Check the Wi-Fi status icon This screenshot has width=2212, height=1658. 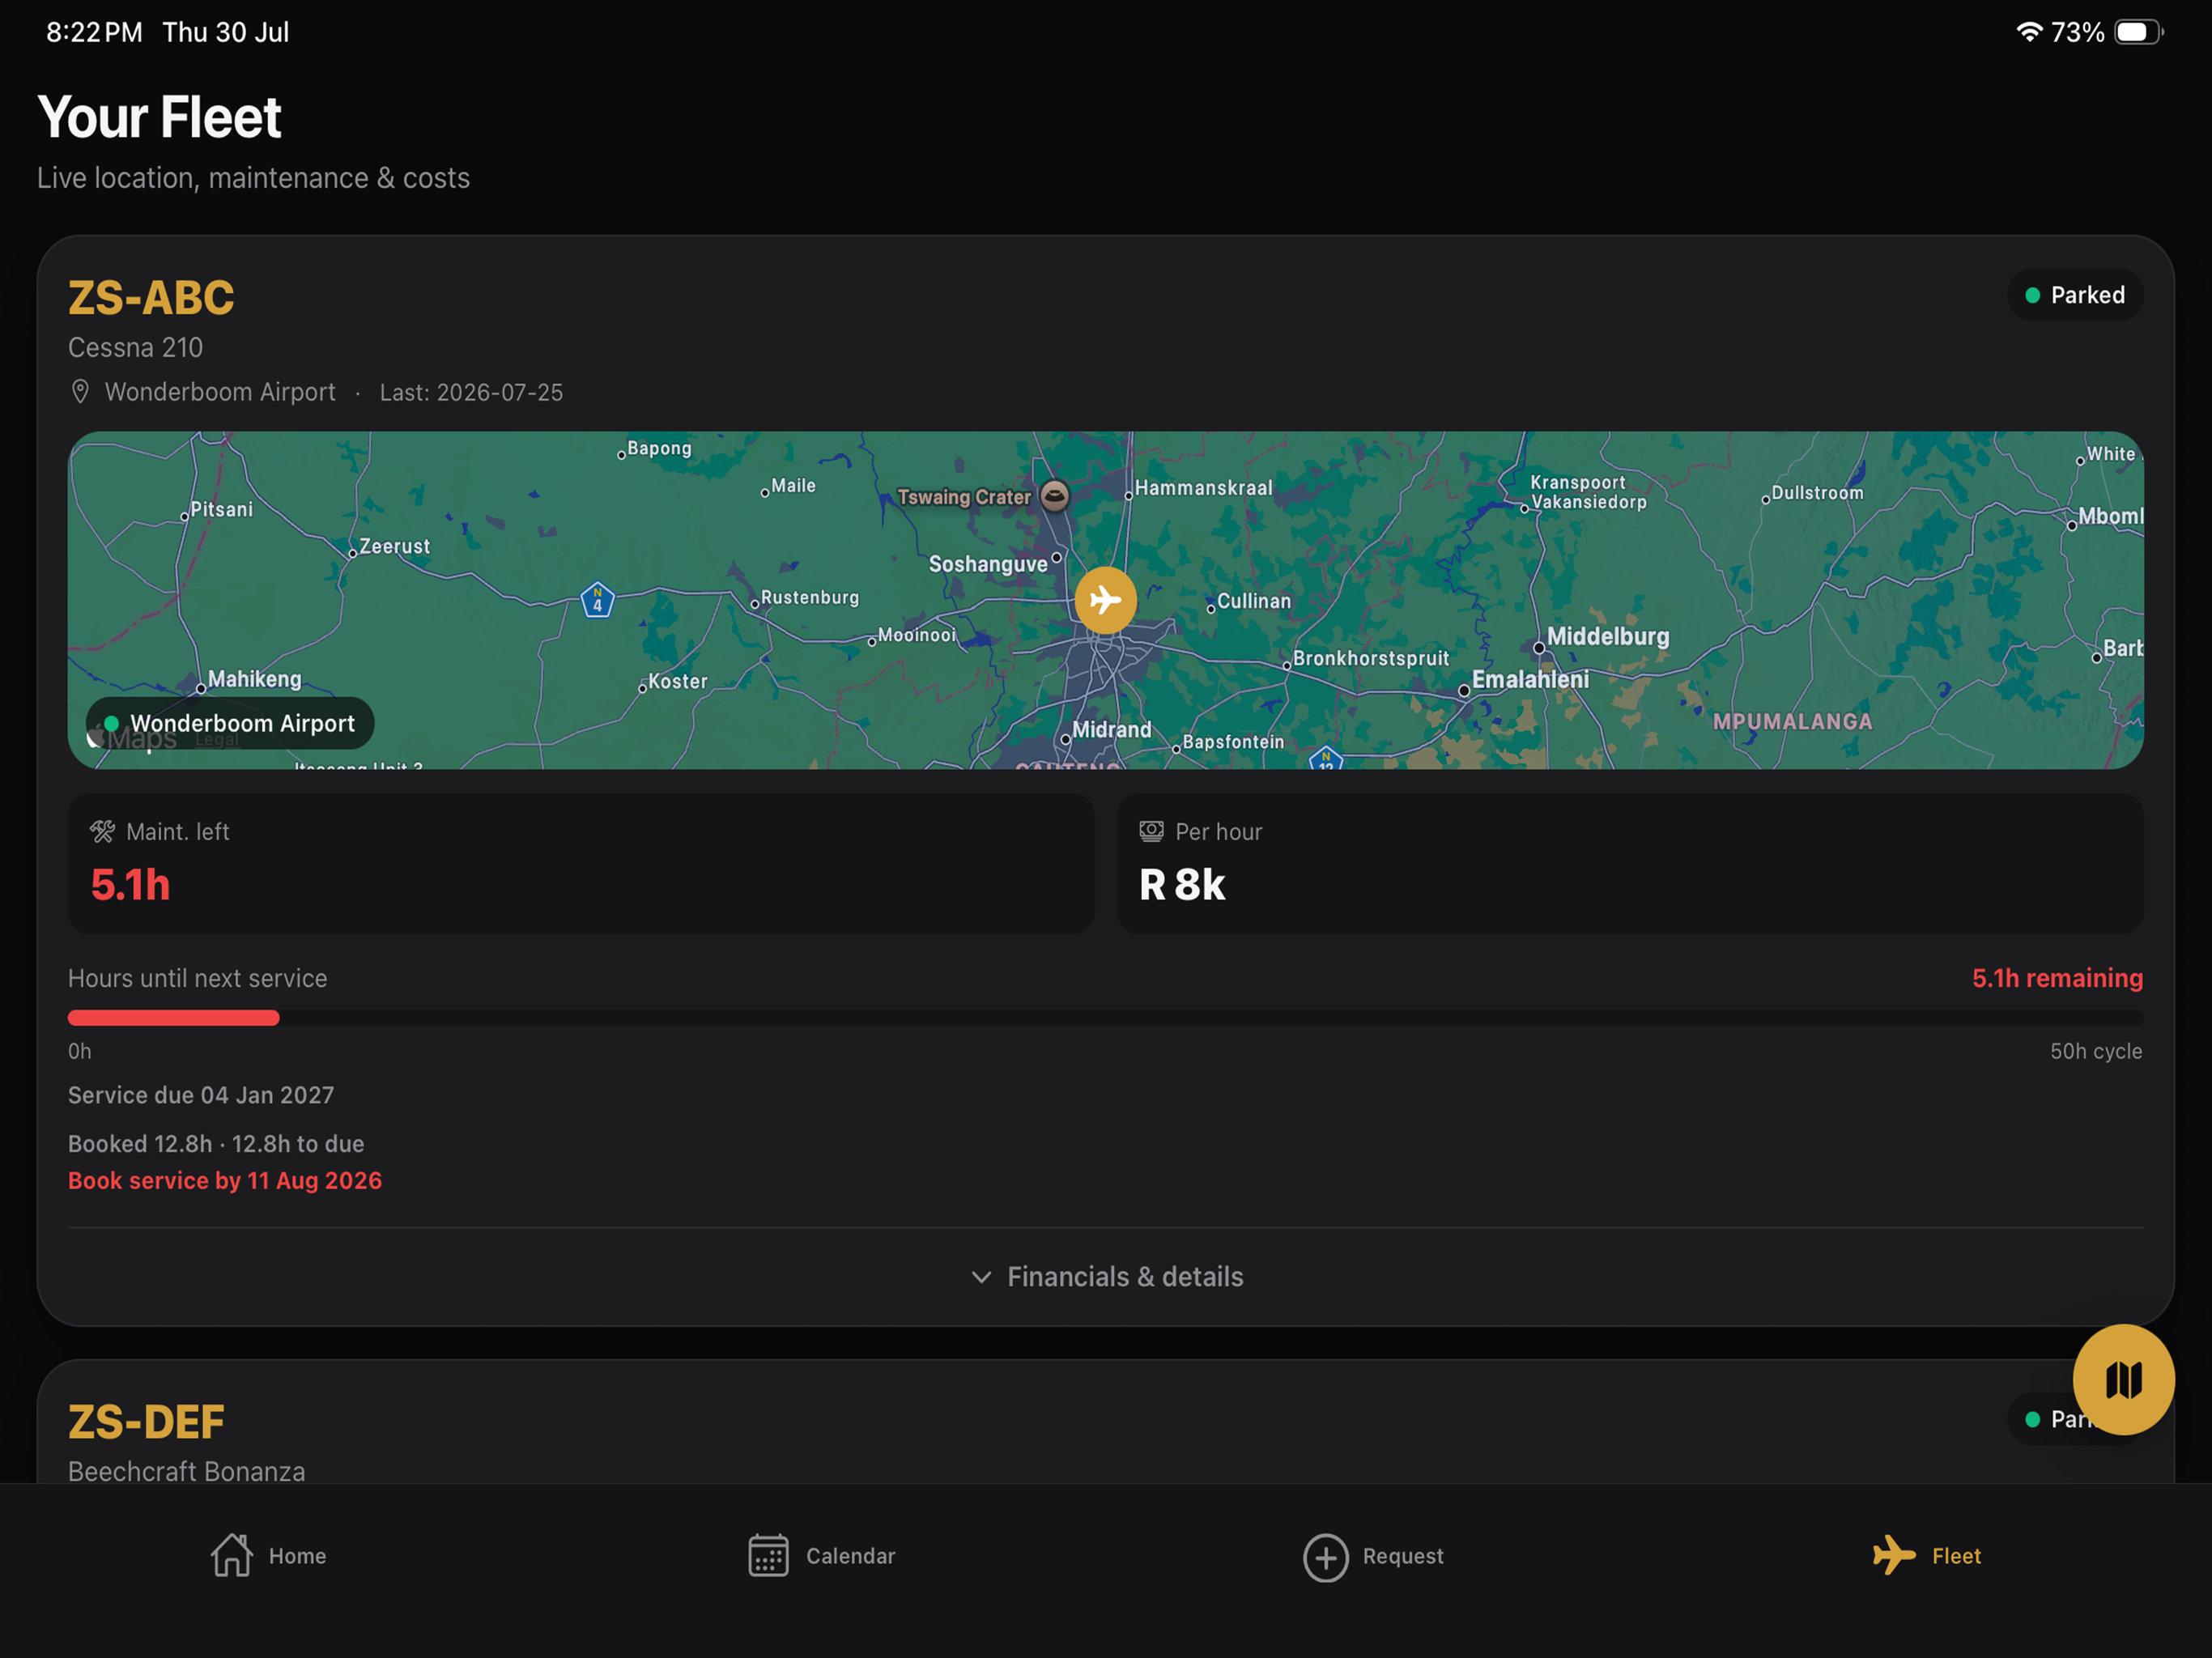[x=2028, y=32]
